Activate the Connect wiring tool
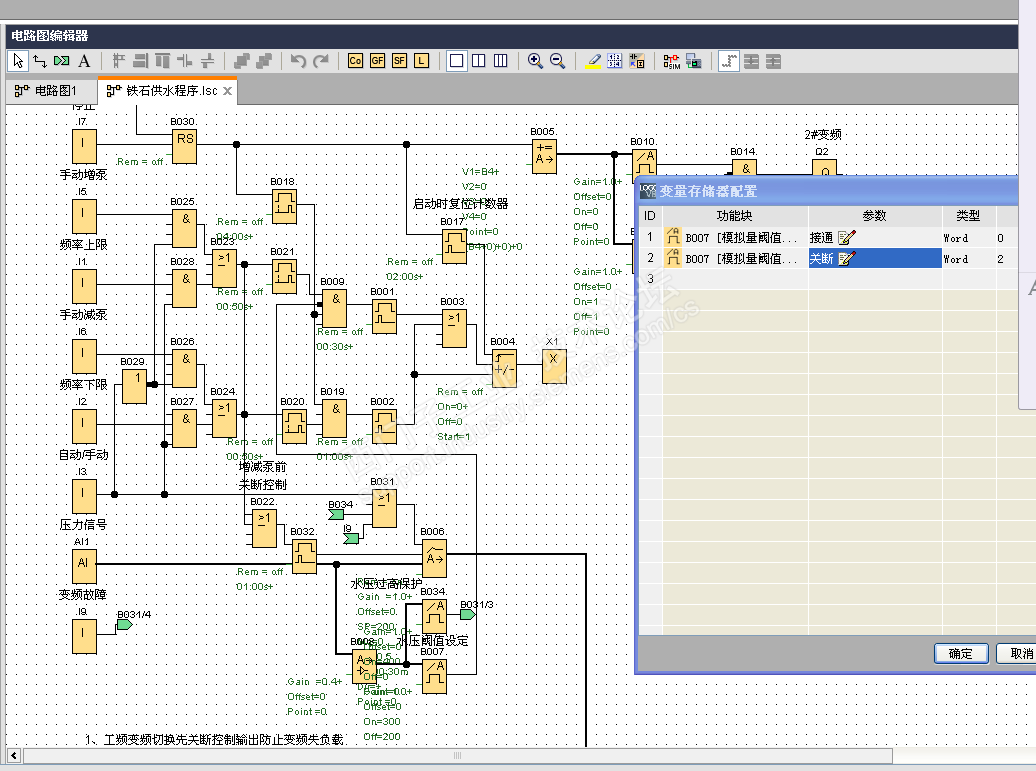The image size is (1036, 771). coord(40,61)
